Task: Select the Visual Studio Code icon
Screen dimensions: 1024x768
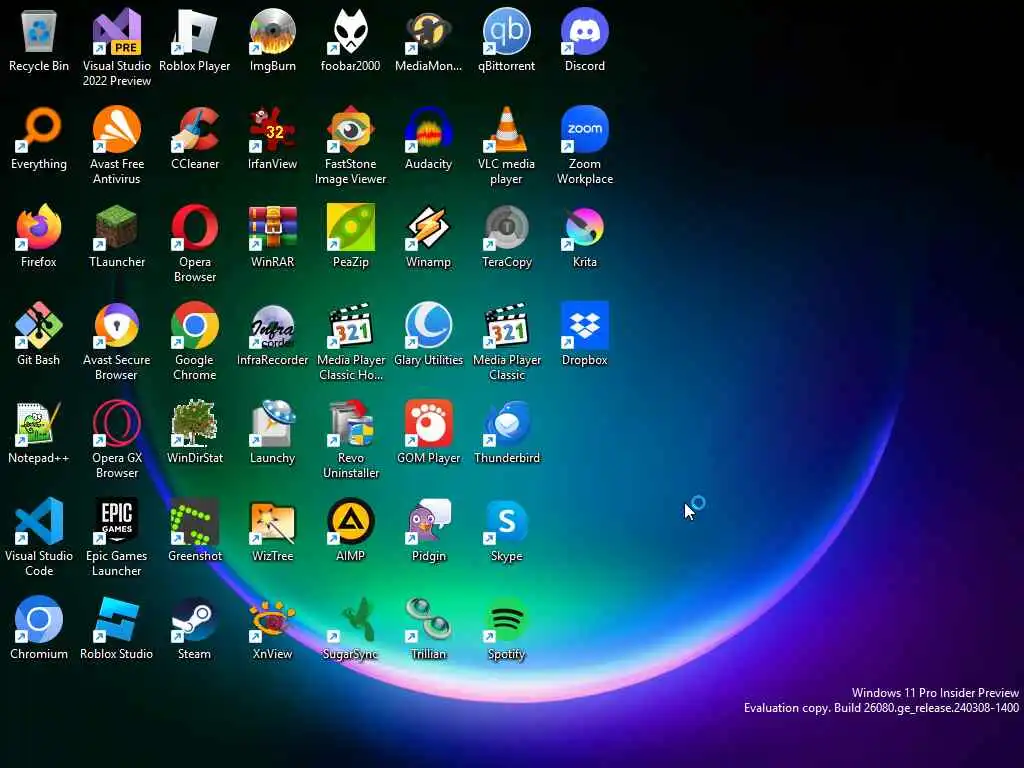Action: (x=39, y=521)
